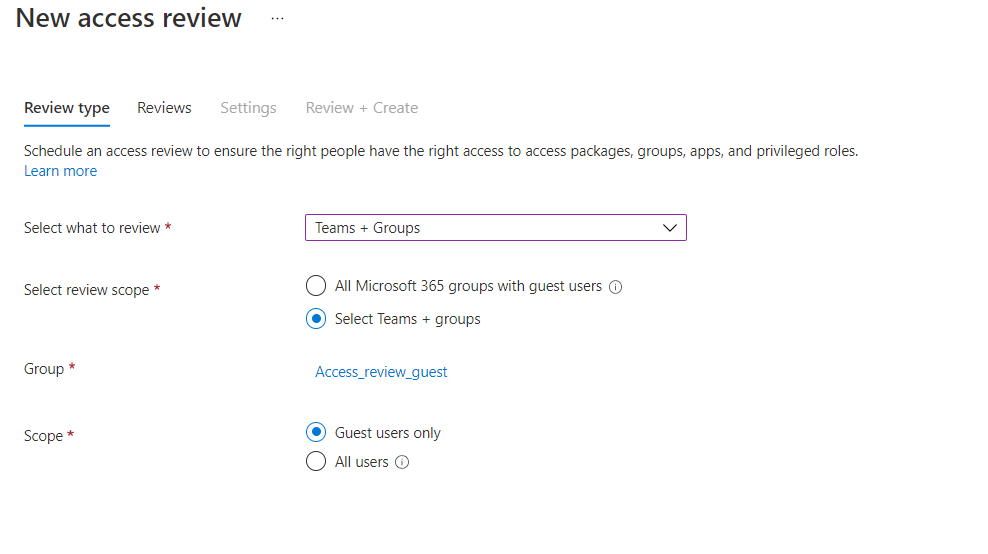This screenshot has width=988, height=554.
Task: Click the Scope field label
Action: [x=43, y=436]
